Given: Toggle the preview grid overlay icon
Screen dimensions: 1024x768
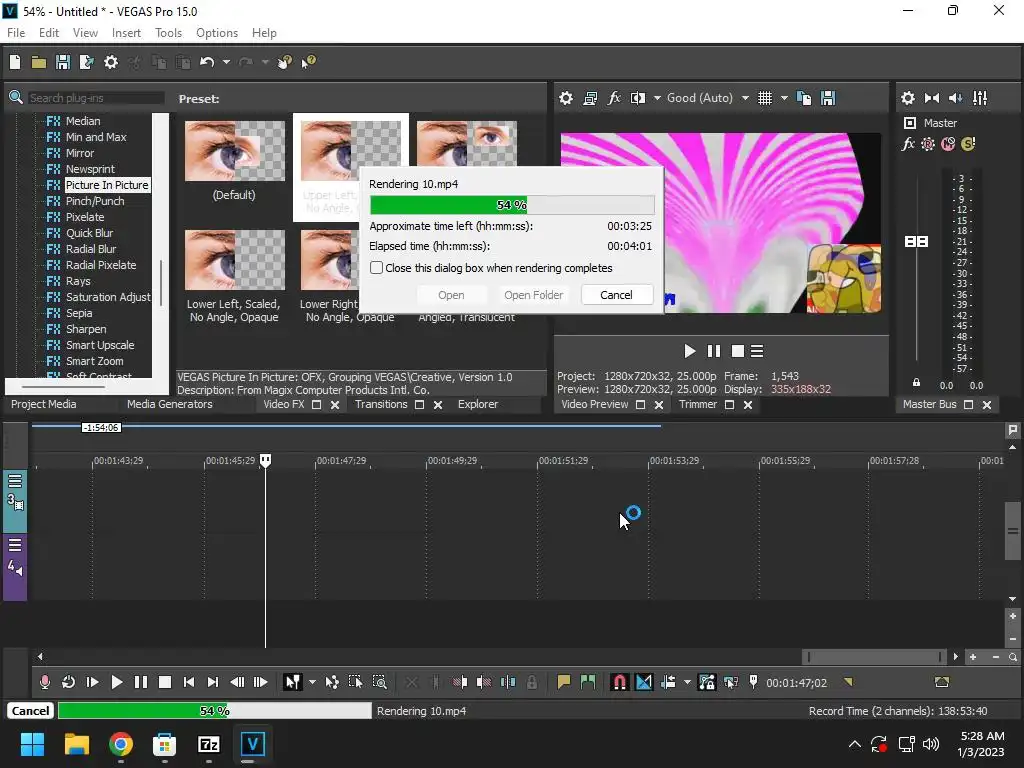Looking at the screenshot, I should click(x=765, y=98).
